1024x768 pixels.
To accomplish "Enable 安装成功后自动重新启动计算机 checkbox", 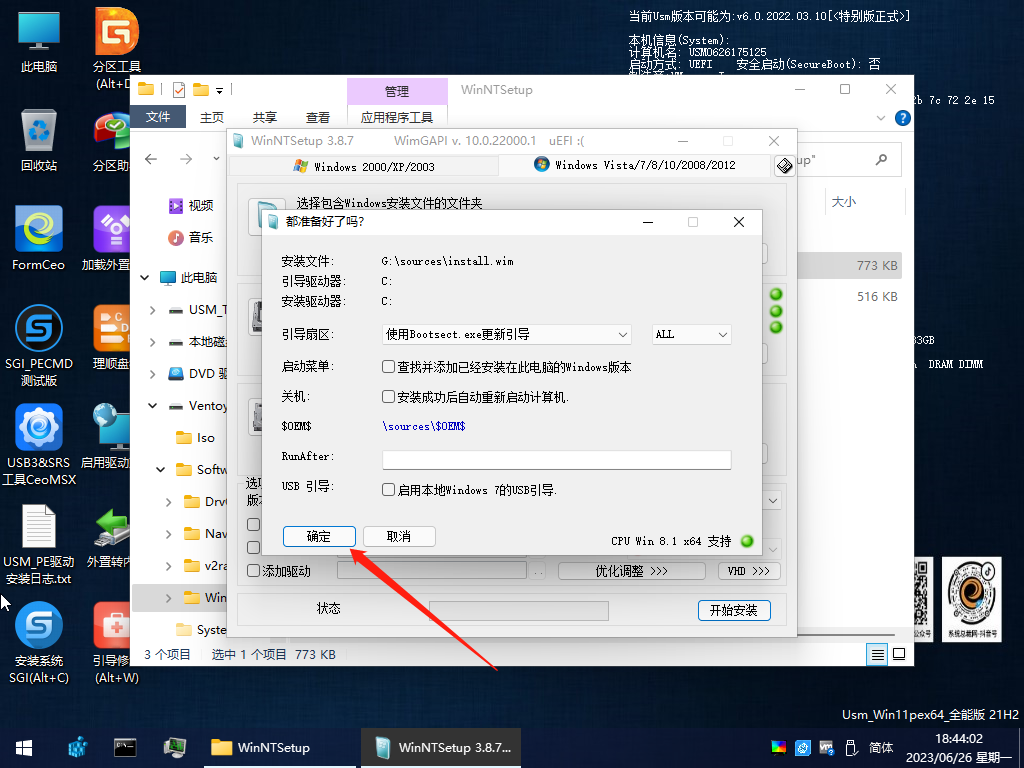I will pos(389,397).
